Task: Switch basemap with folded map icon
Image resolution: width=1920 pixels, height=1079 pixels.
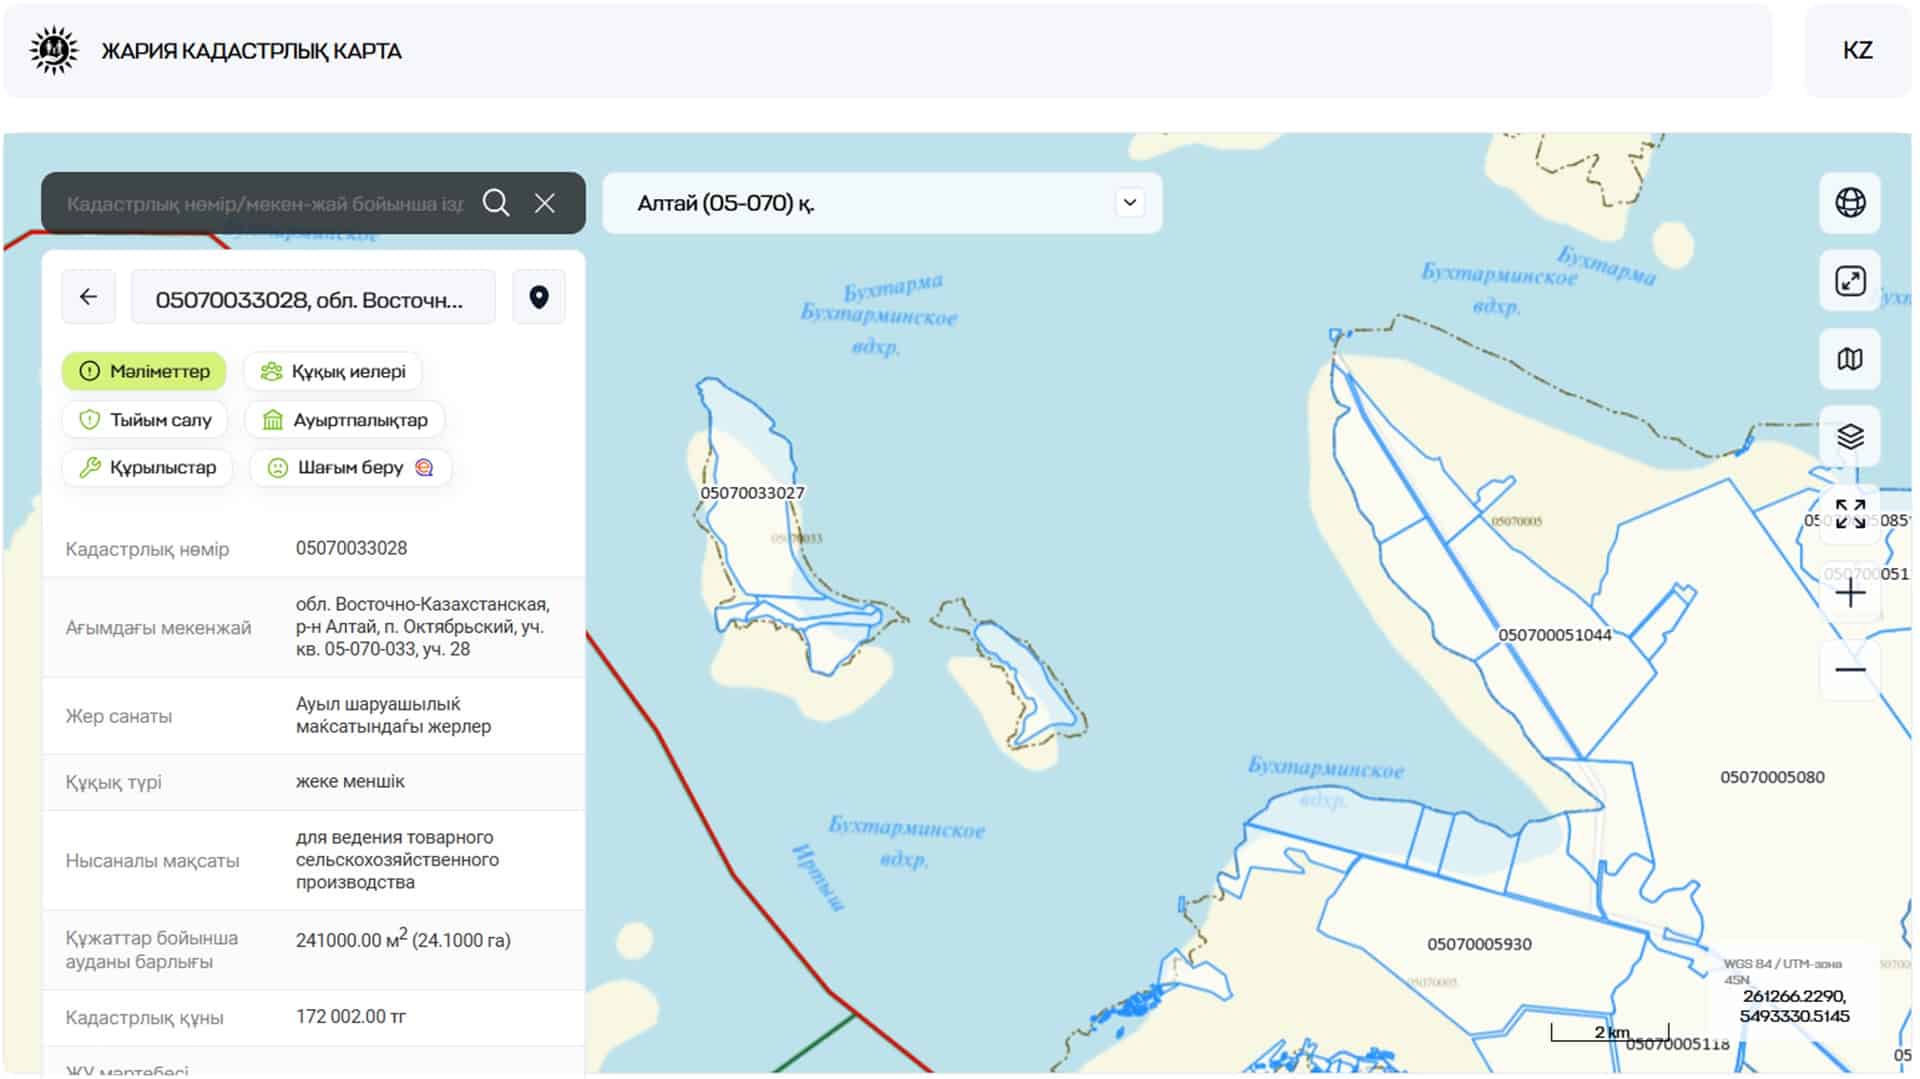Action: pyautogui.click(x=1850, y=359)
